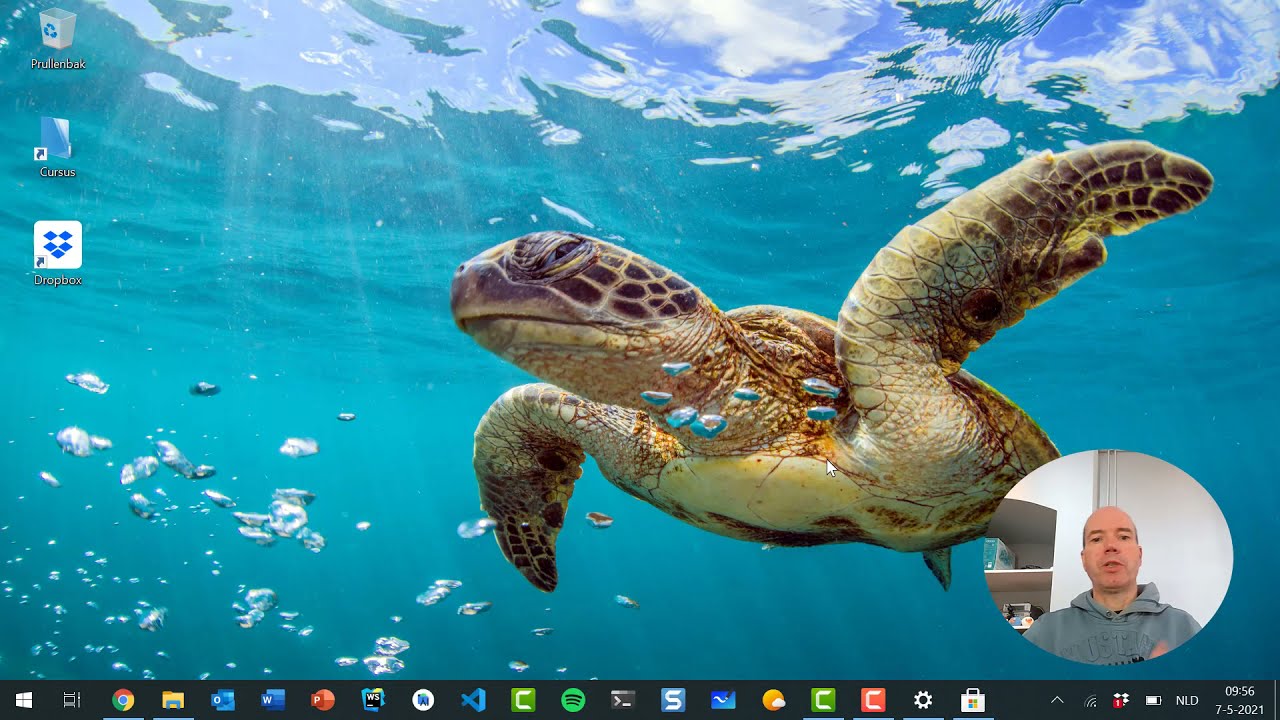
Task: Open the red Camtasia Recorder taskbar icon
Action: (873, 700)
